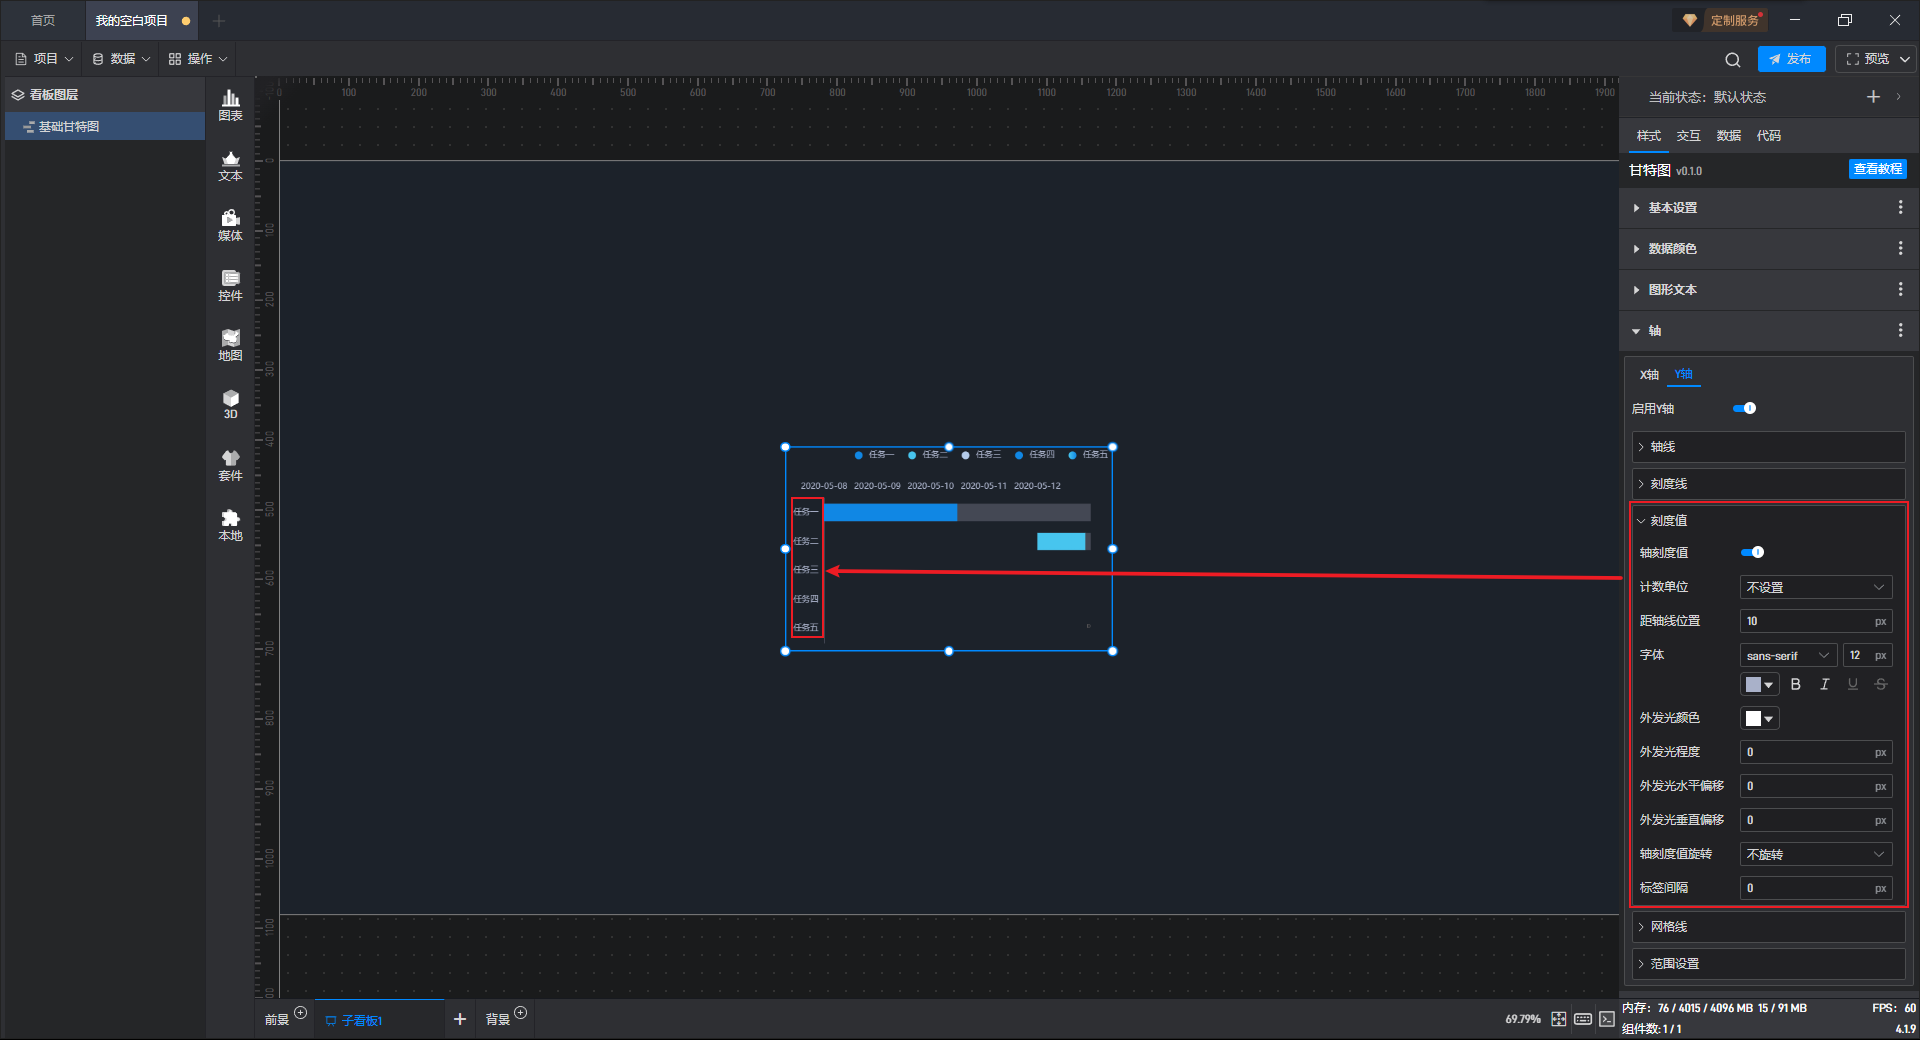Viewport: 1920px width, 1040px height.
Task: Switch to the 数据 properties tab
Action: tap(1728, 135)
